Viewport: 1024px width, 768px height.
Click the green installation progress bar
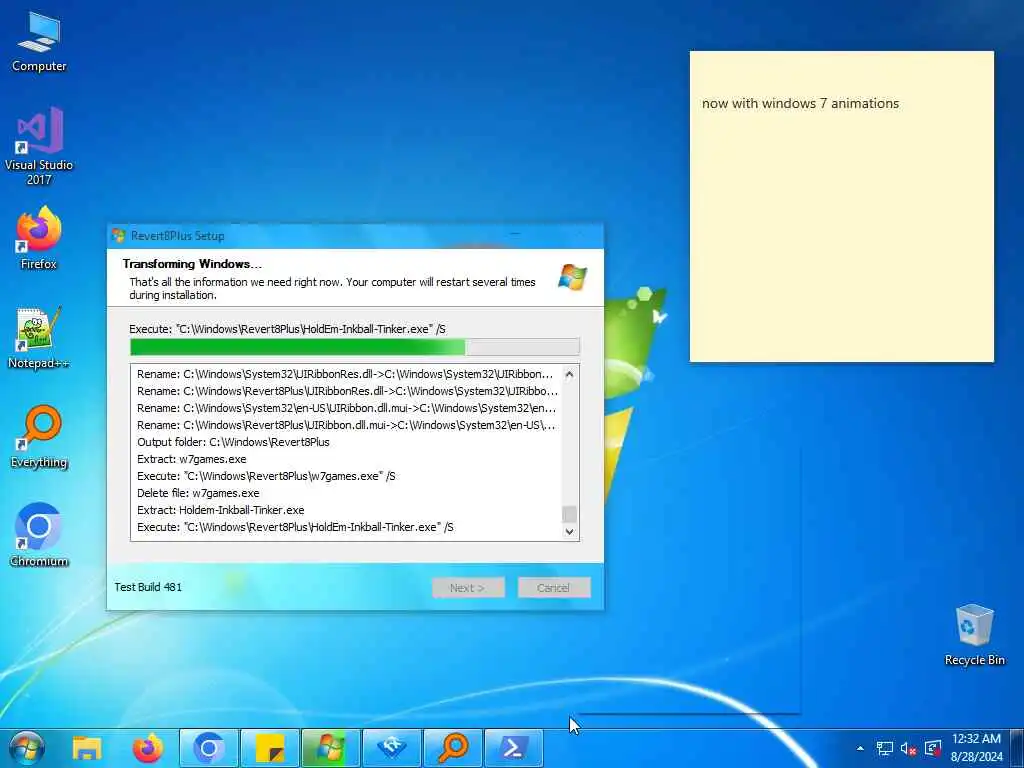[x=355, y=347]
